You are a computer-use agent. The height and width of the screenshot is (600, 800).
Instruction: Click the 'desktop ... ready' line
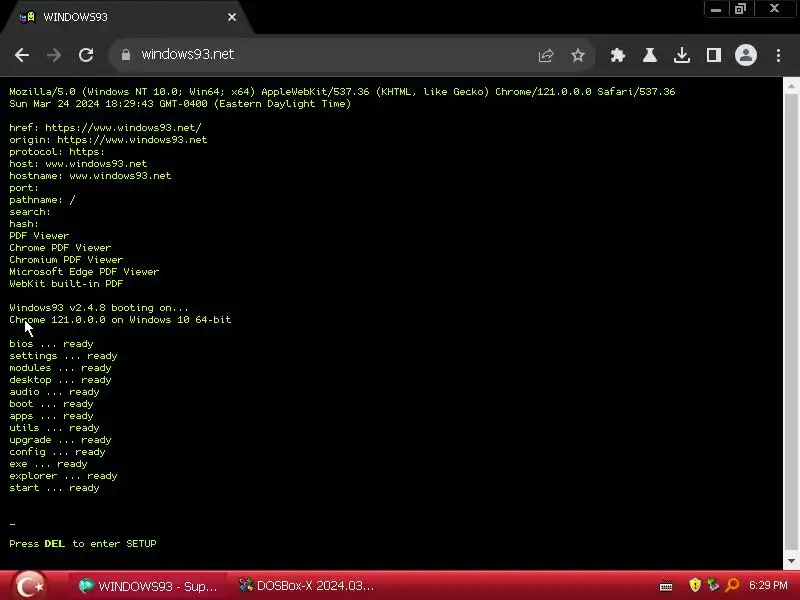pyautogui.click(x=60, y=380)
